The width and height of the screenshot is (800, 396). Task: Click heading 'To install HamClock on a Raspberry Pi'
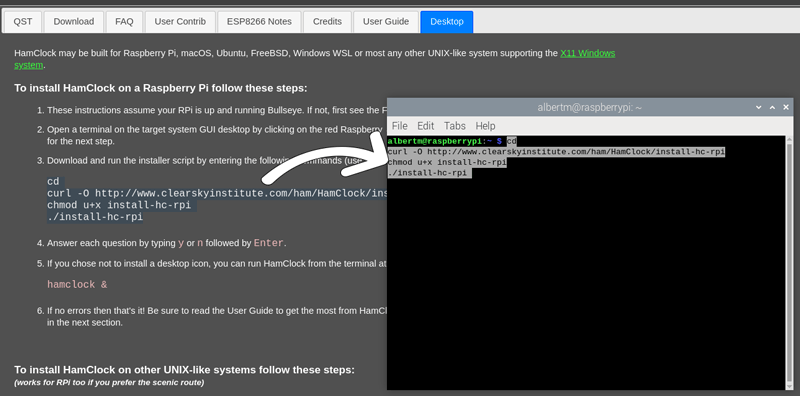pos(161,88)
